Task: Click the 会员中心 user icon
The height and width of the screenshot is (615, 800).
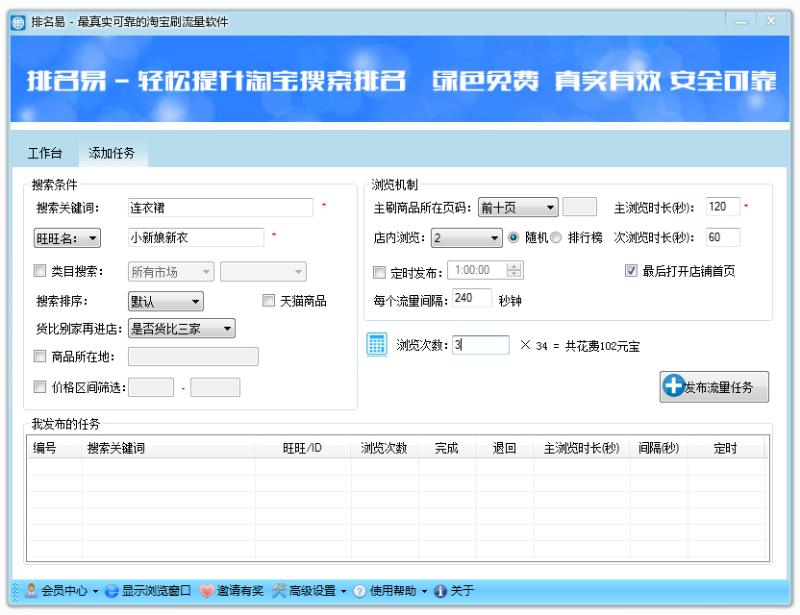Action: point(31,591)
